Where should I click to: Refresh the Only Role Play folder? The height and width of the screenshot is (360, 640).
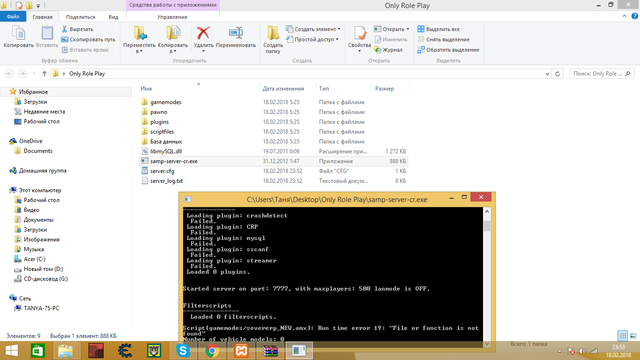pos(558,74)
